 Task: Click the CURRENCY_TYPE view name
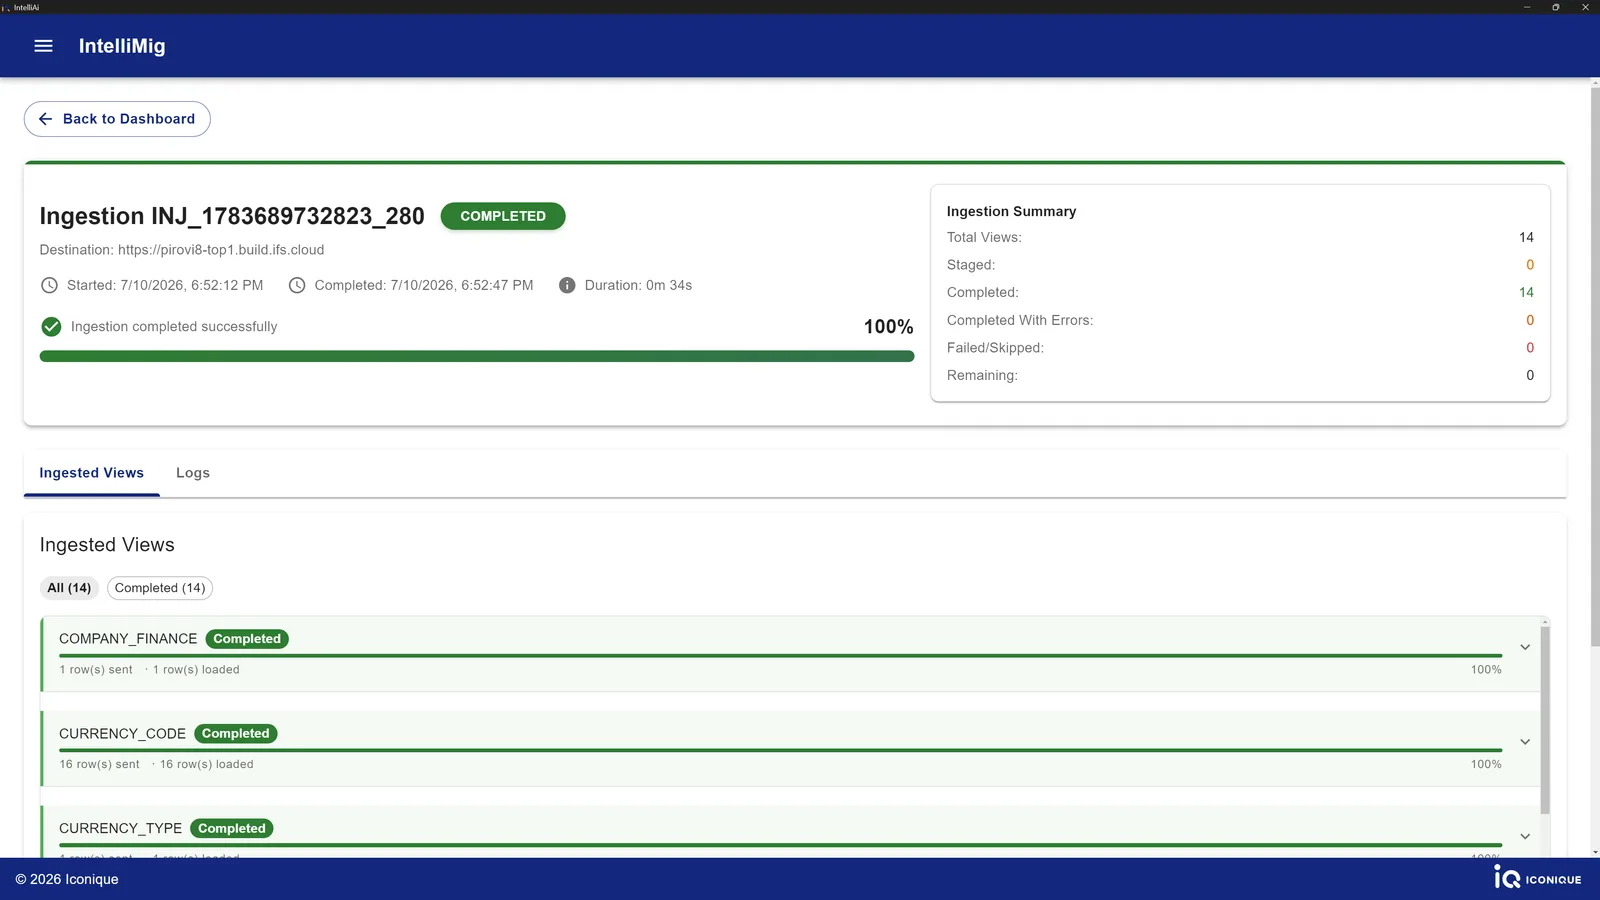point(120,828)
